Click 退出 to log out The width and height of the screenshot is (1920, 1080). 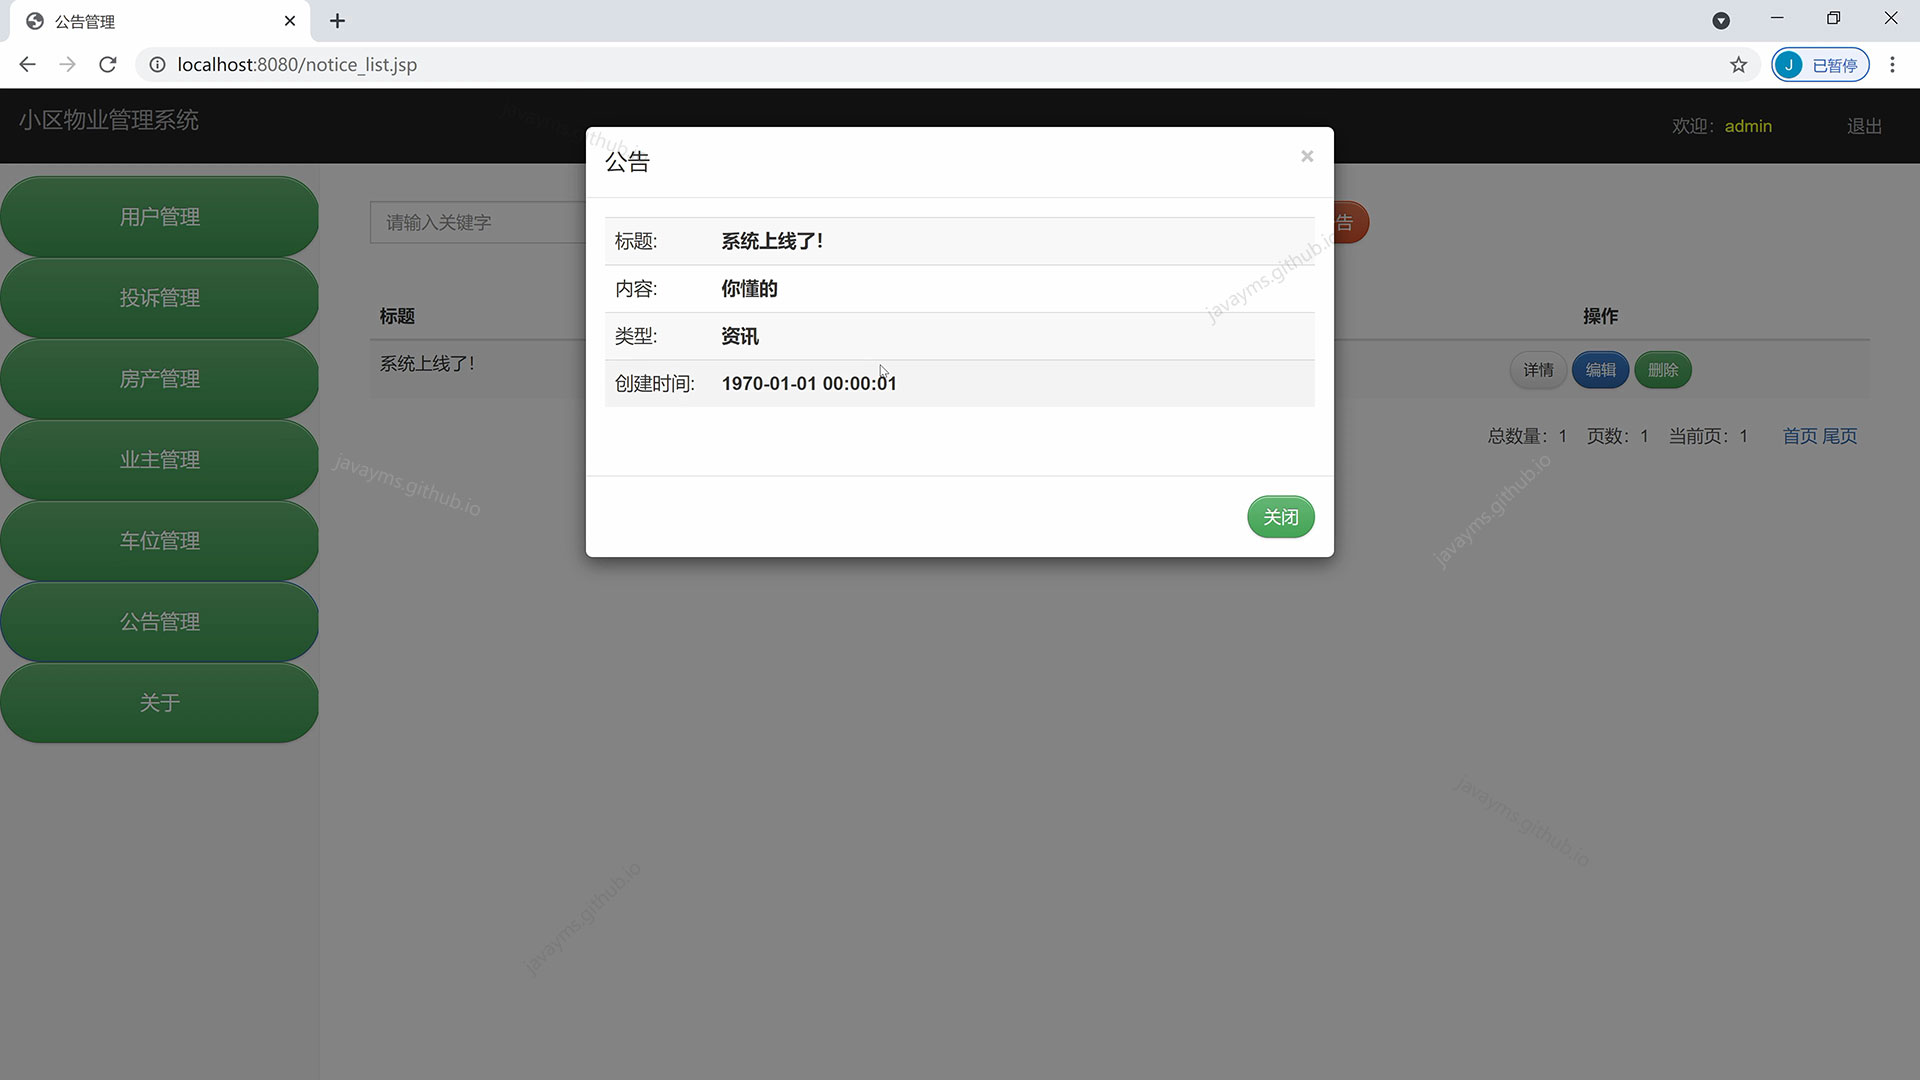coord(1864,125)
